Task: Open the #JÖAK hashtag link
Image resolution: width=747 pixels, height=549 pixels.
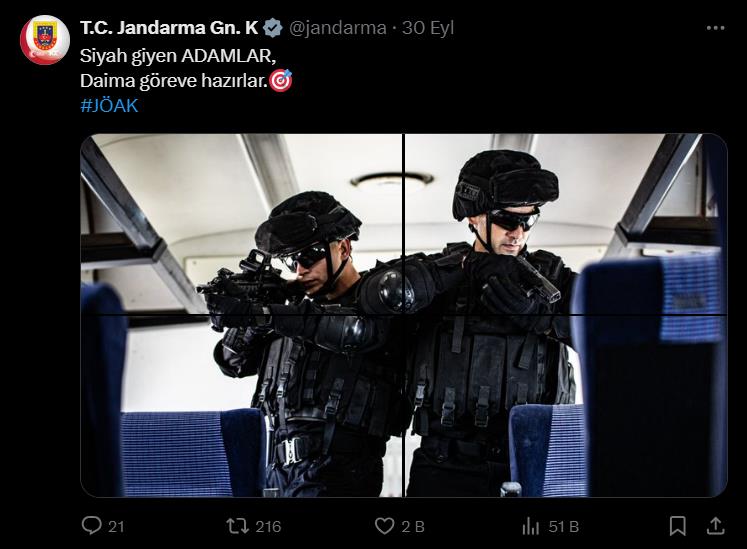Action: point(109,105)
